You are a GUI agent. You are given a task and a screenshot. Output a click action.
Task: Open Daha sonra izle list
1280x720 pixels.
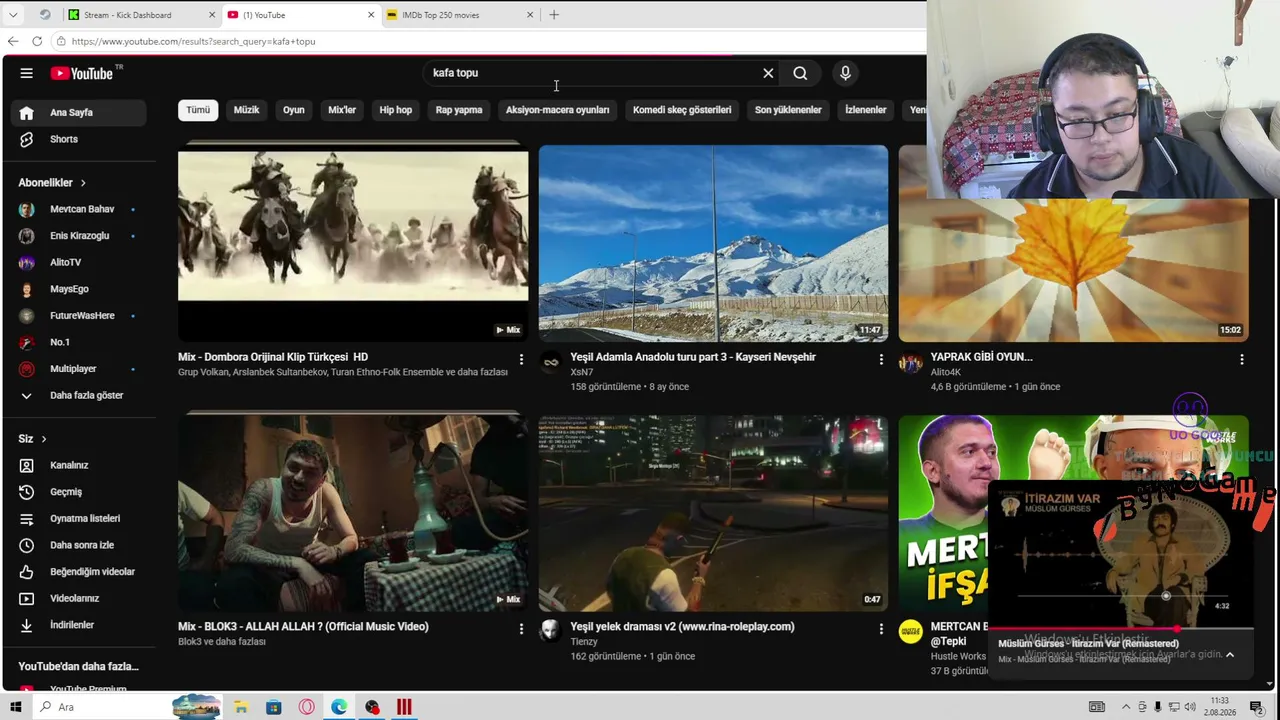78,545
